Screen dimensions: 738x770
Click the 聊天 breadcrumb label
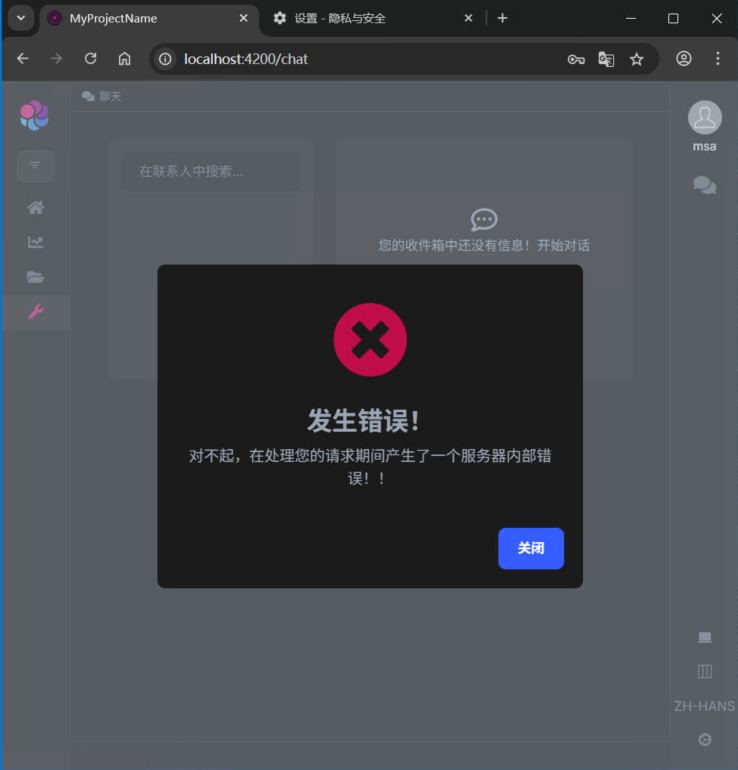click(110, 96)
